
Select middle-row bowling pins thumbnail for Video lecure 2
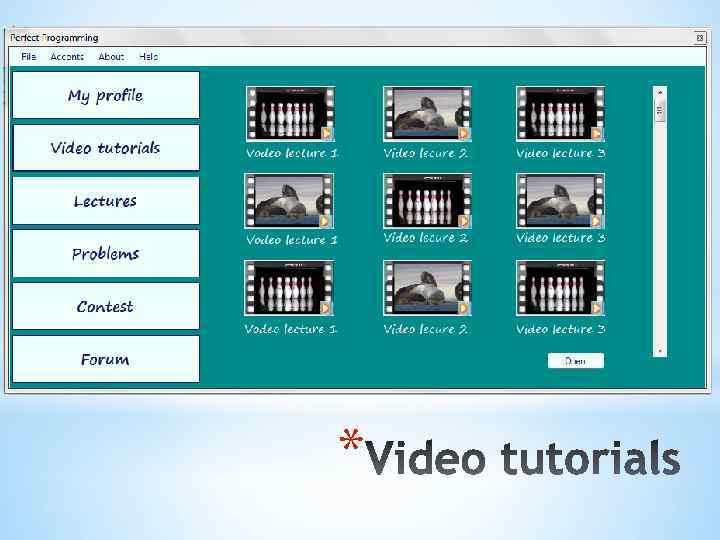pos(428,201)
